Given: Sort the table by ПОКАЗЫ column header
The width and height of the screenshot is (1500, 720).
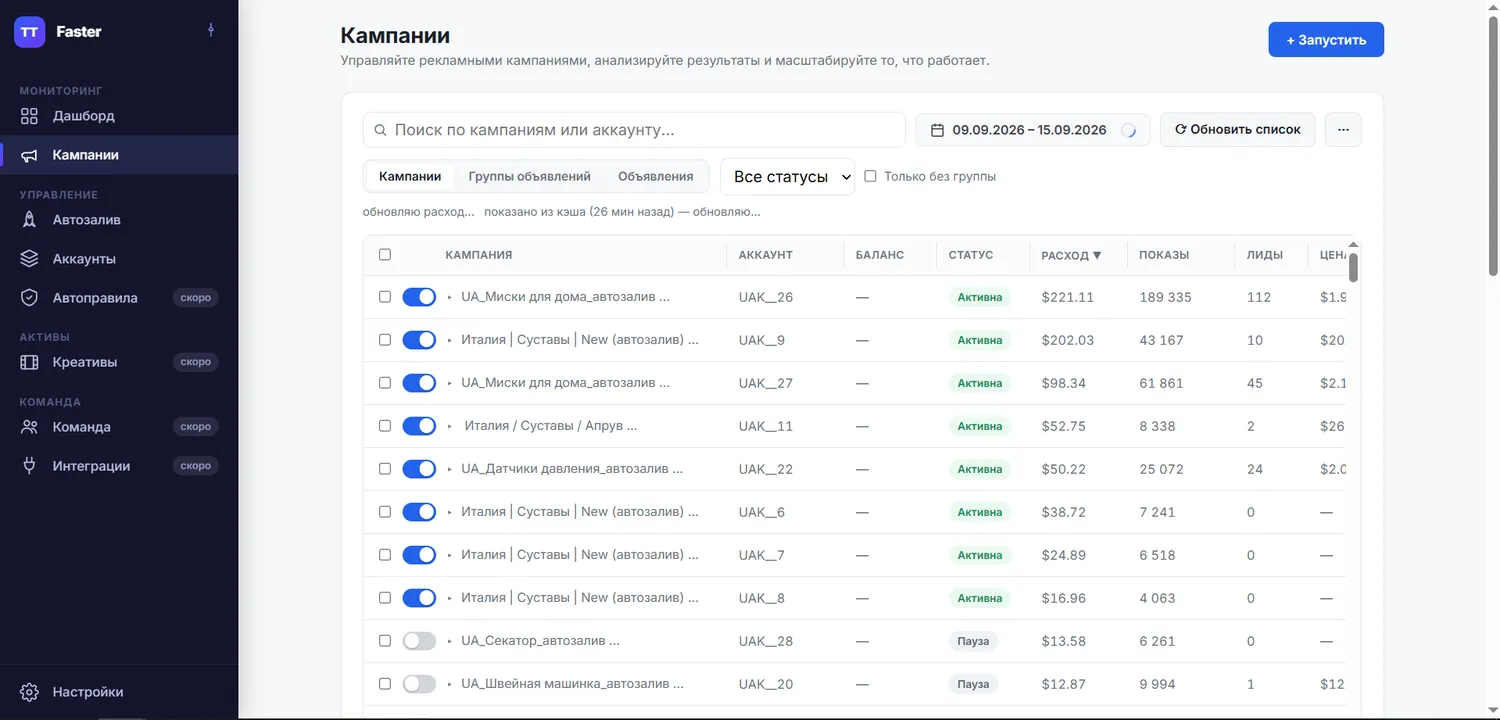Looking at the screenshot, I should (x=1164, y=255).
